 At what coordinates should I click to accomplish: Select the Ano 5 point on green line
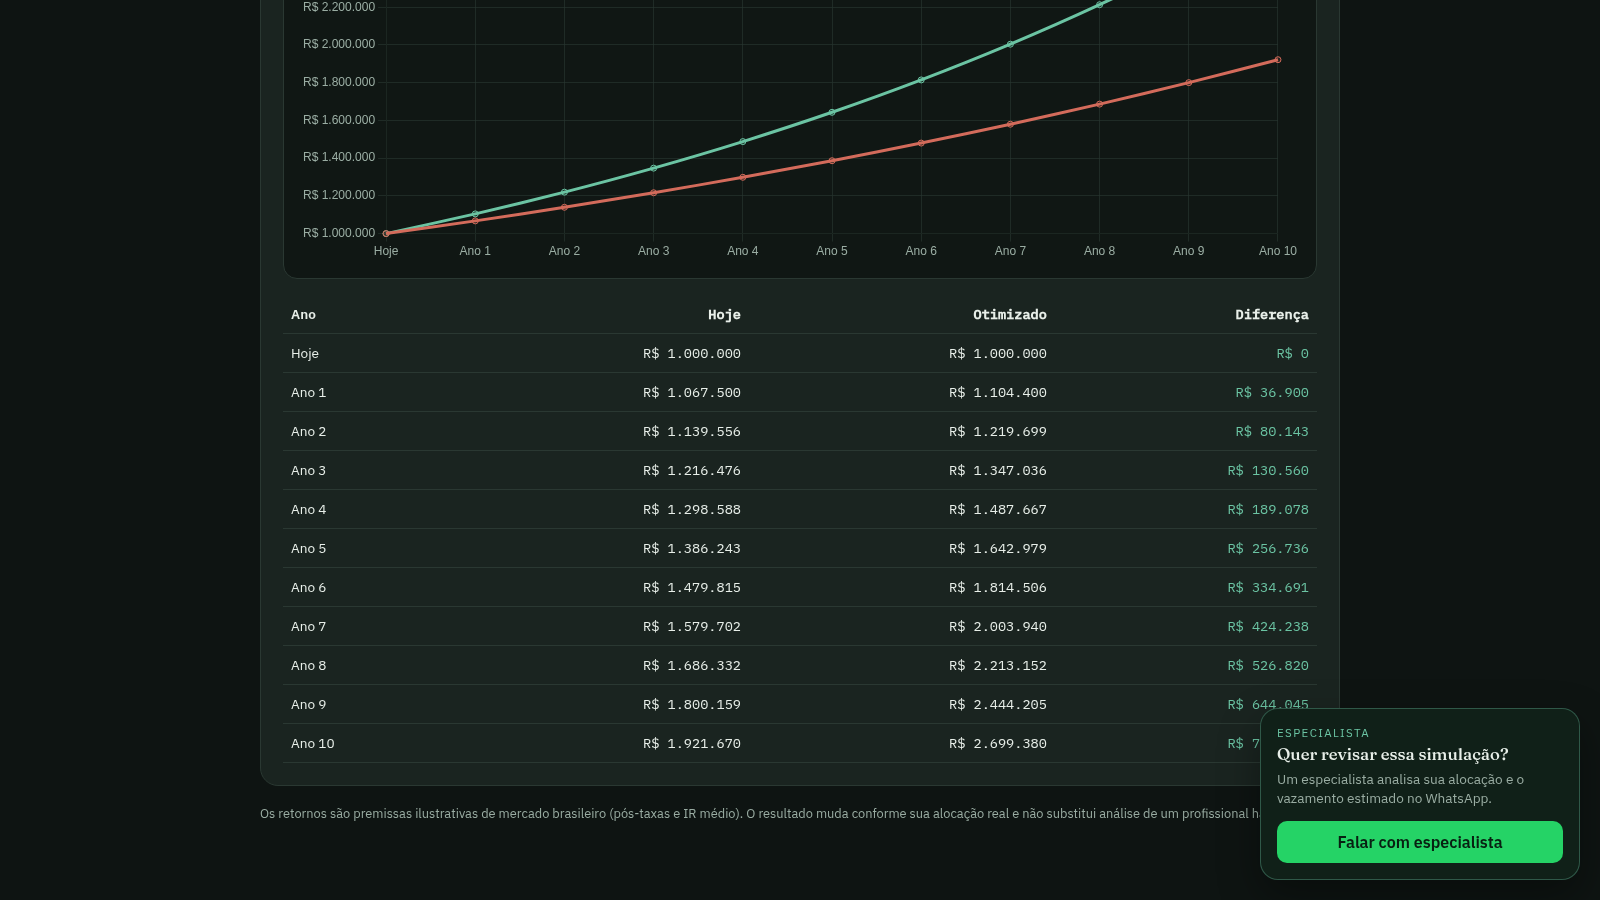tap(832, 112)
